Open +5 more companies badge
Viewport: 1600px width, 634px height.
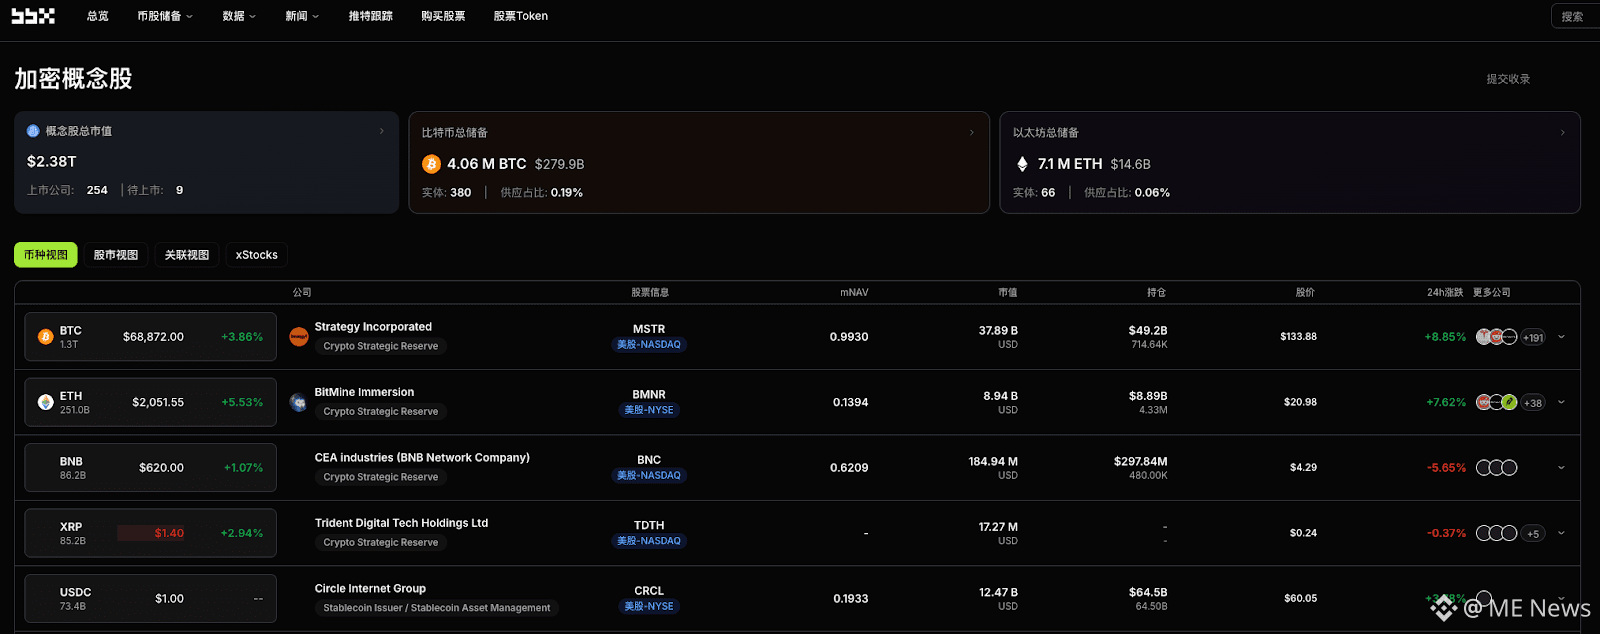(1533, 534)
